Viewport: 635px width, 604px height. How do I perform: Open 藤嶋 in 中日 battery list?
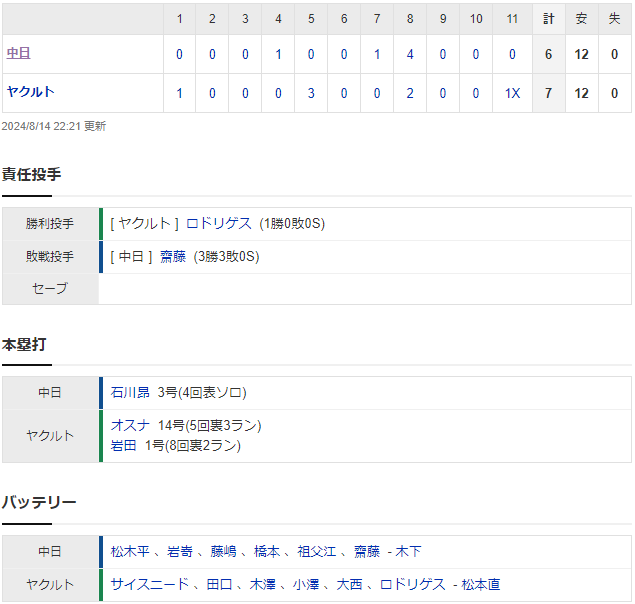[x=223, y=551]
